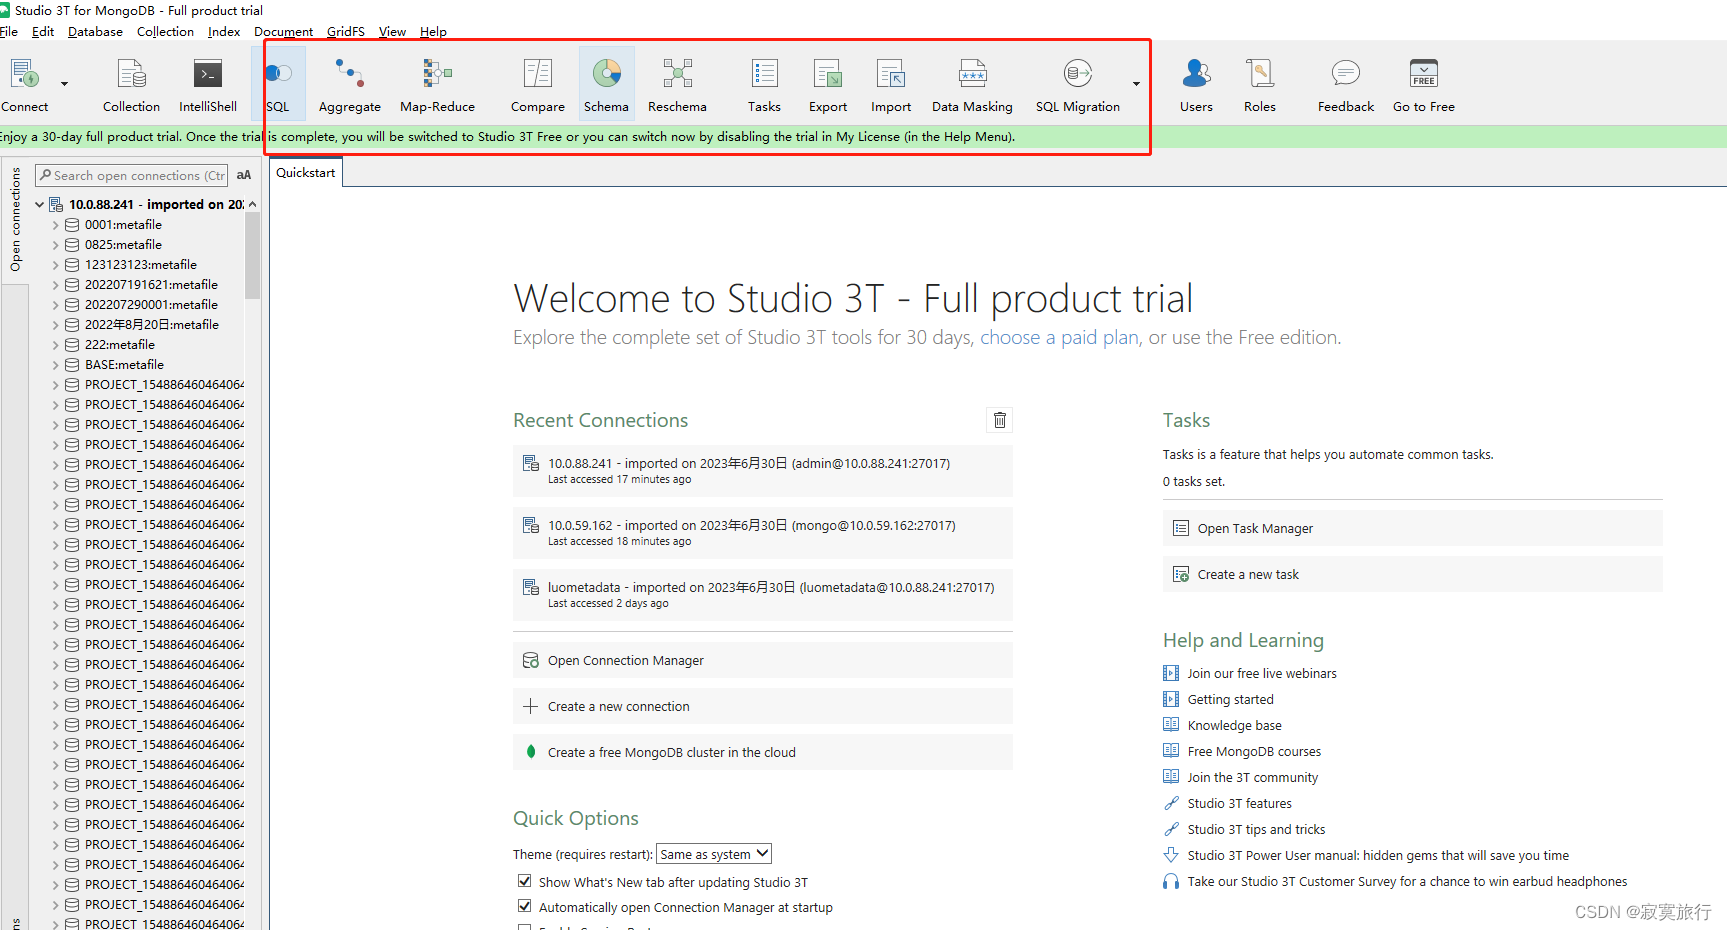
Task: Open Studio 3T tips and tricks link
Action: pos(1256,829)
